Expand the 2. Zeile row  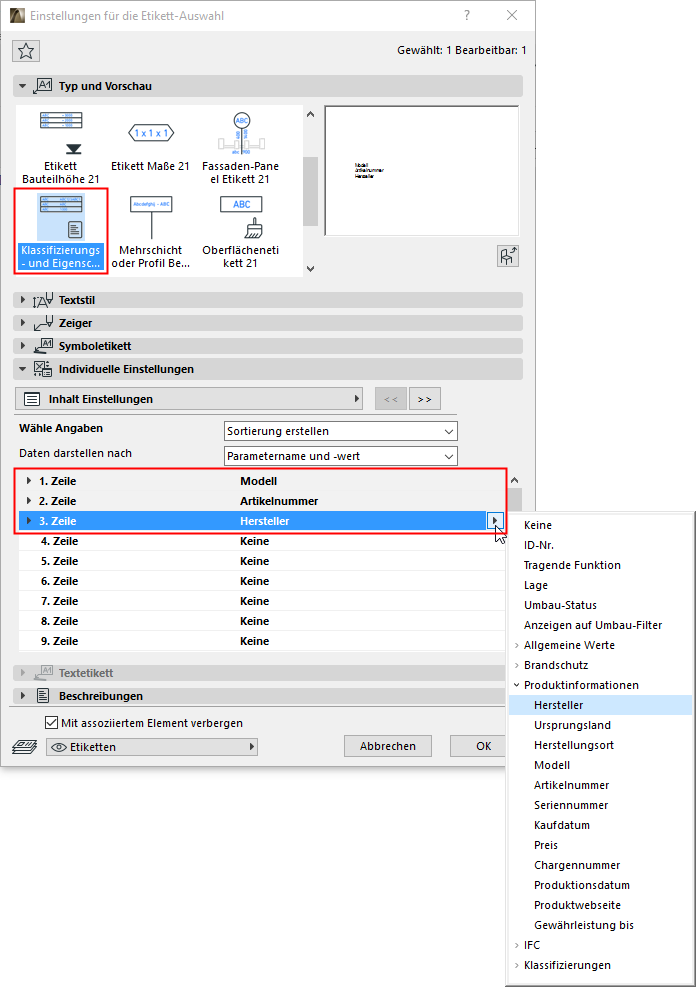28,501
